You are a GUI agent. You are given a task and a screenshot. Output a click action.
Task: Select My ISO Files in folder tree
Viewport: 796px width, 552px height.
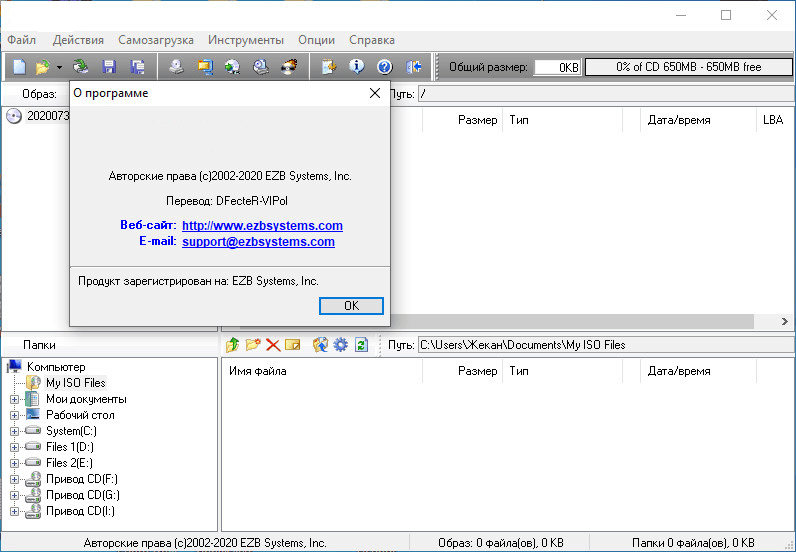click(75, 383)
